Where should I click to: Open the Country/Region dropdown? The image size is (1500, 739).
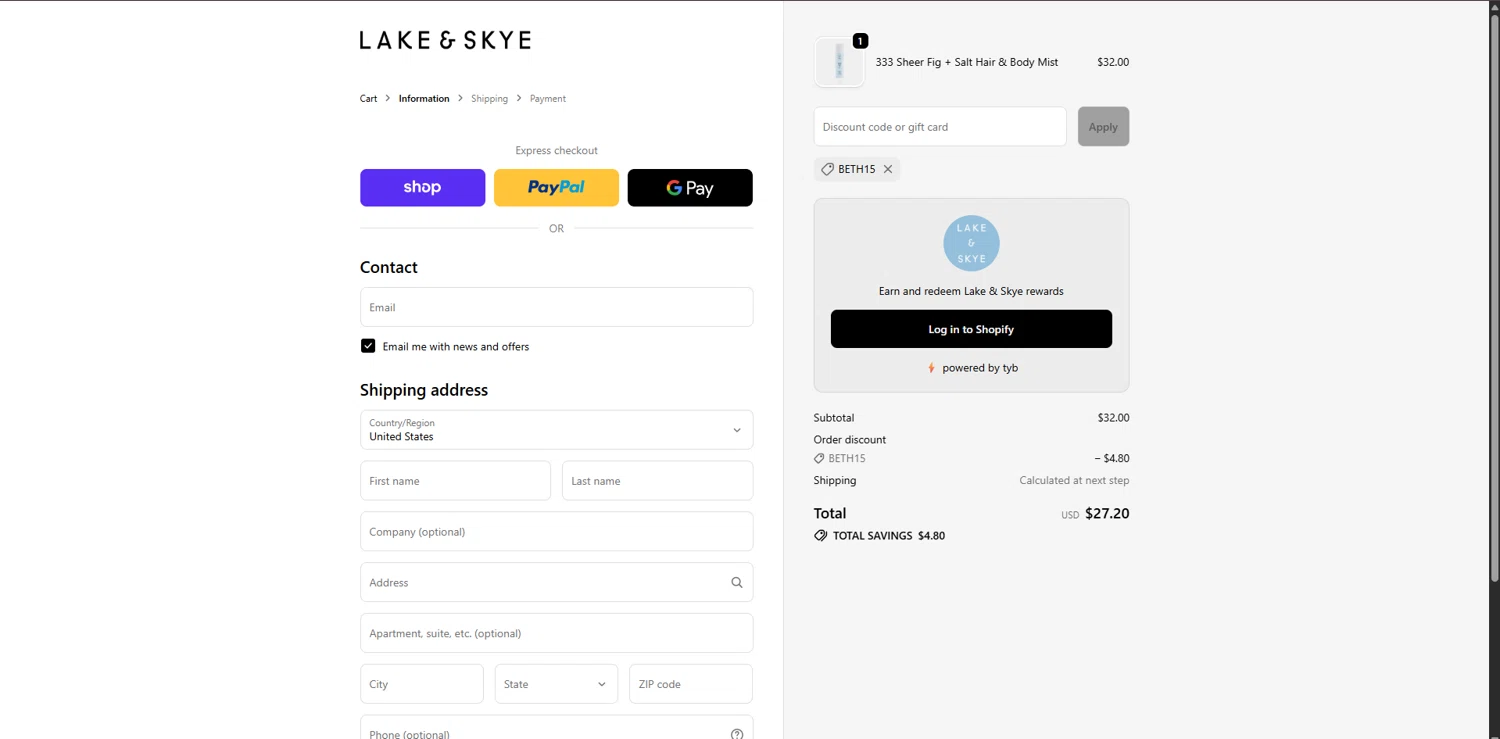pyautogui.click(x=556, y=430)
